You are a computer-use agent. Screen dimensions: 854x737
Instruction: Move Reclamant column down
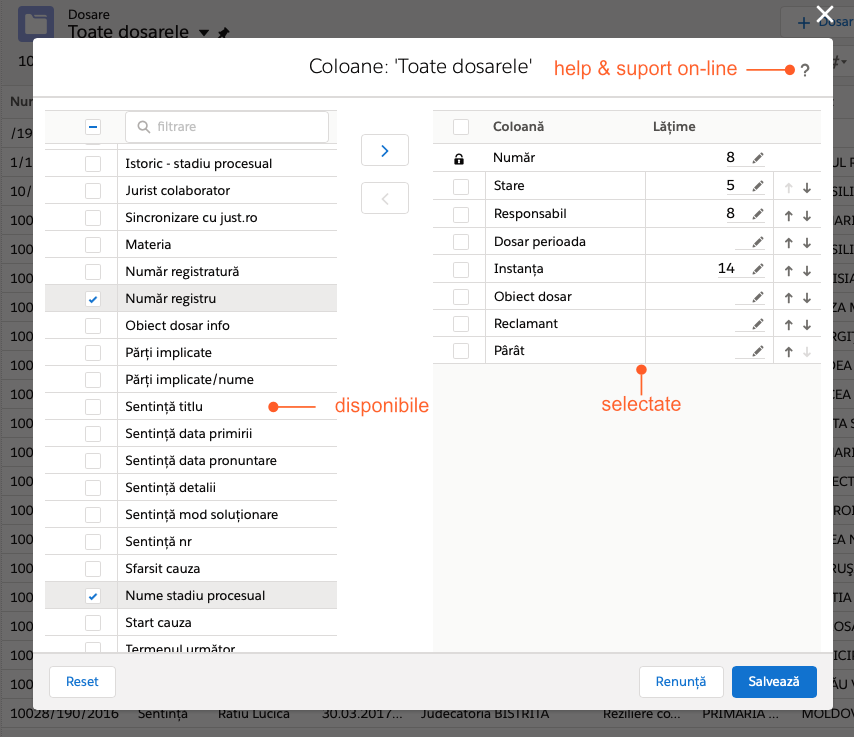tap(807, 325)
